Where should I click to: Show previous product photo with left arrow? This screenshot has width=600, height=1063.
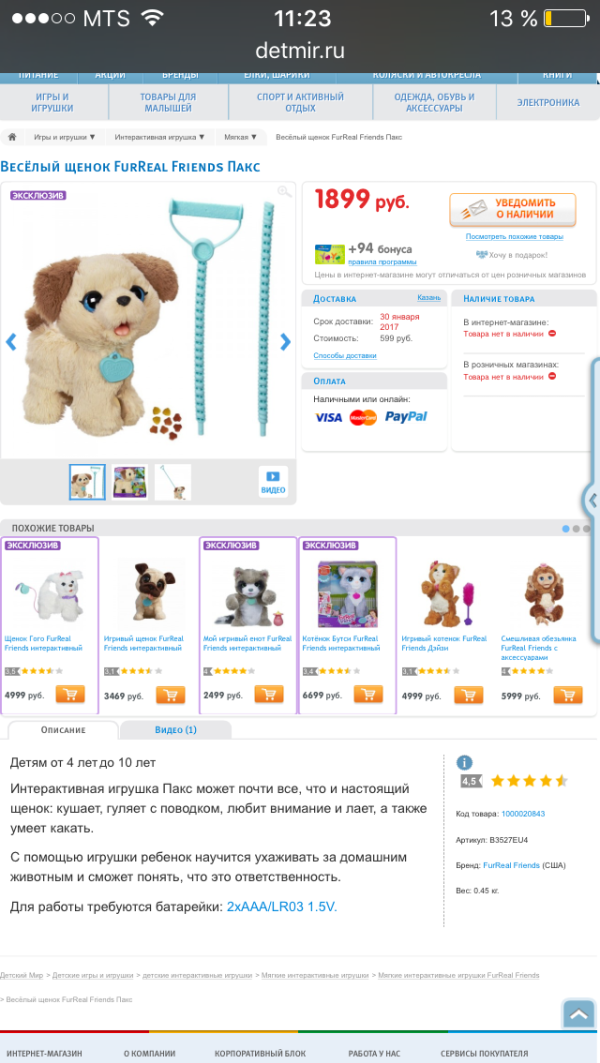pyautogui.click(x=11, y=342)
